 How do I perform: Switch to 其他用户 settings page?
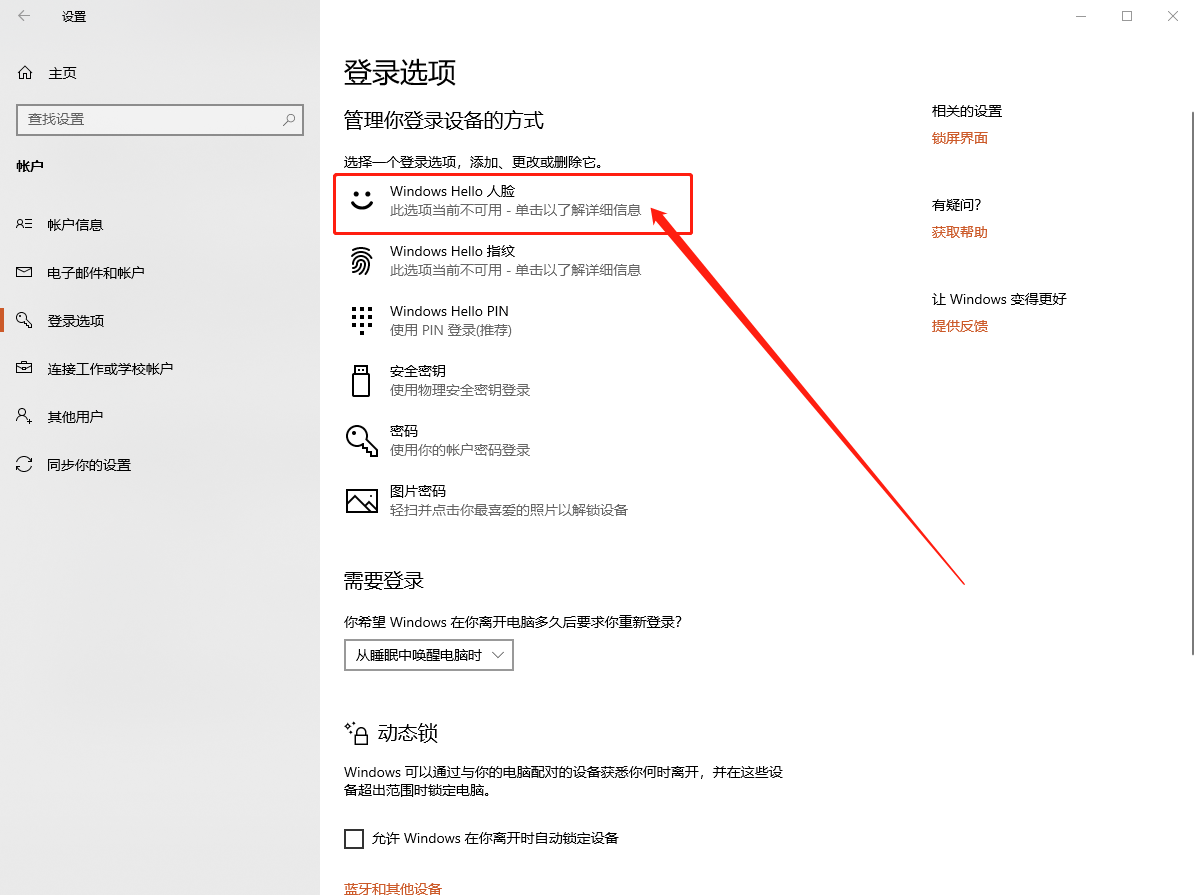(75, 417)
